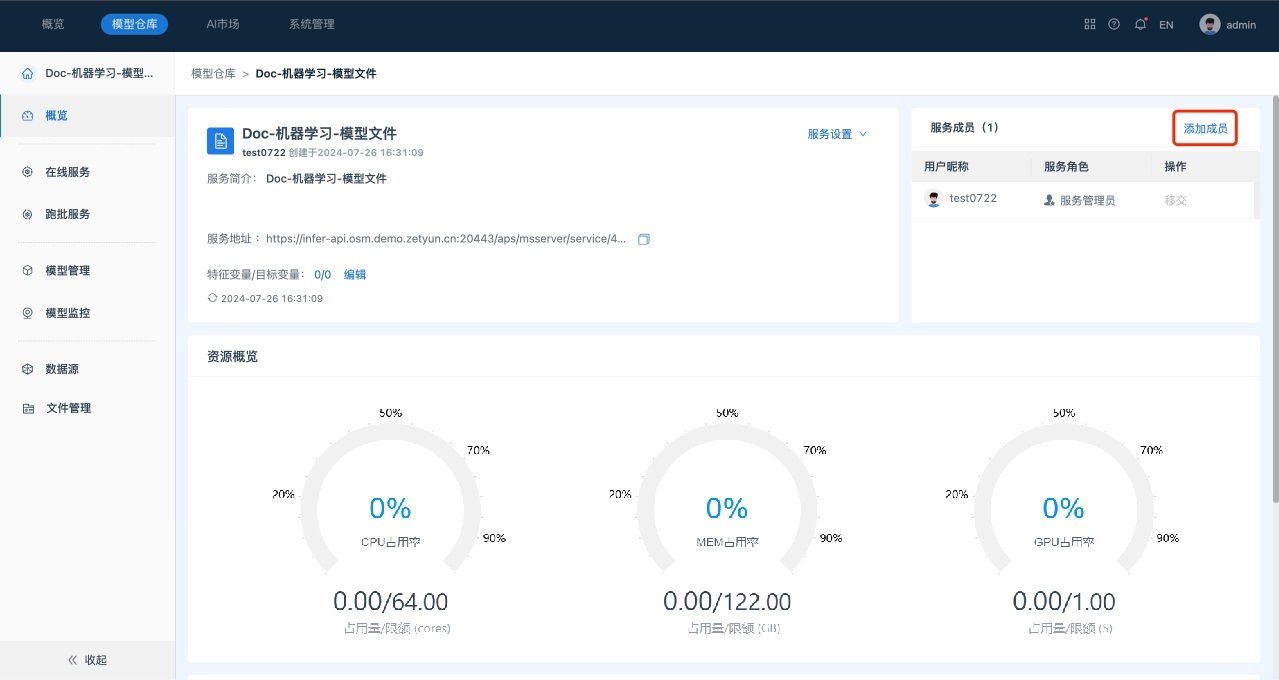Image resolution: width=1279 pixels, height=680 pixels.
Task: Click the 添加成员 link
Action: click(1205, 128)
